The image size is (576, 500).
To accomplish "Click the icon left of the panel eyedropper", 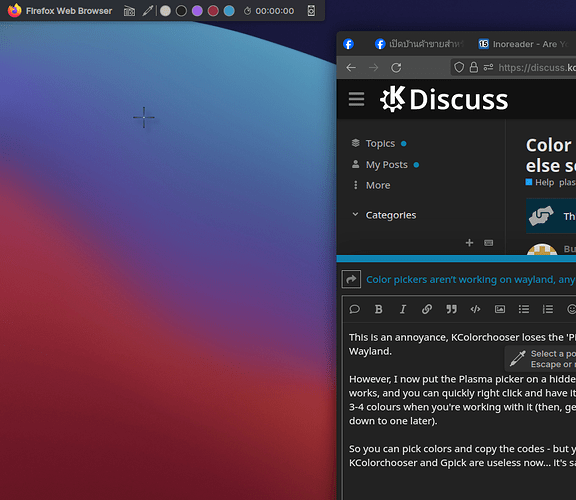I will pyautogui.click(x=129, y=11).
